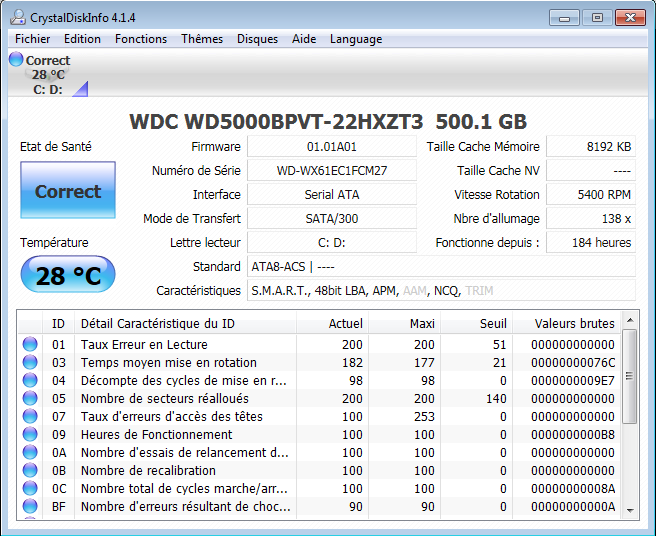Click the Firmware value 01.01A01
Image resolution: width=656 pixels, height=536 pixels.
pos(332,147)
